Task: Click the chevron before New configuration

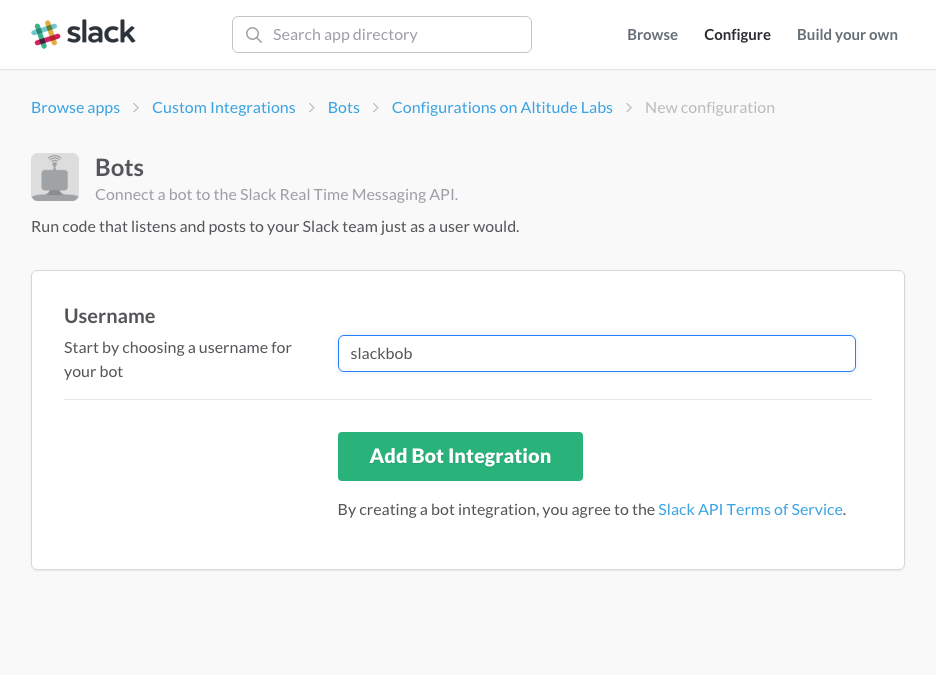Action: 629,108
